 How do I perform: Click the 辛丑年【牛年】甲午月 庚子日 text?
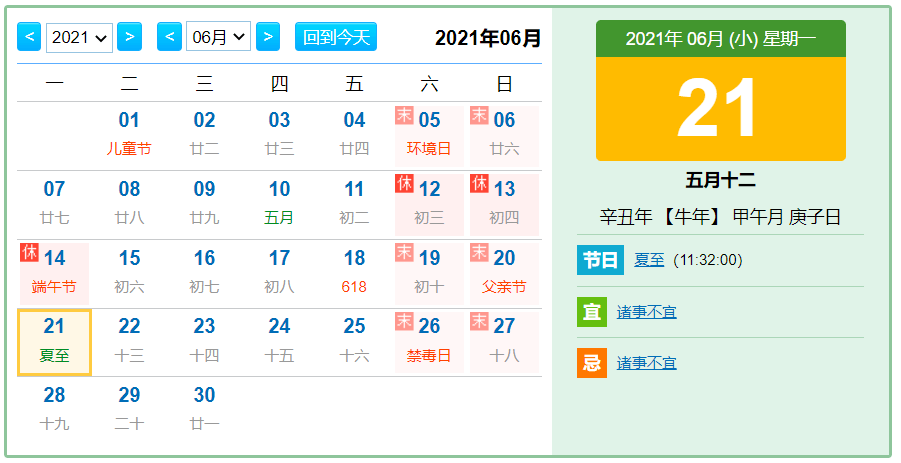tap(721, 217)
